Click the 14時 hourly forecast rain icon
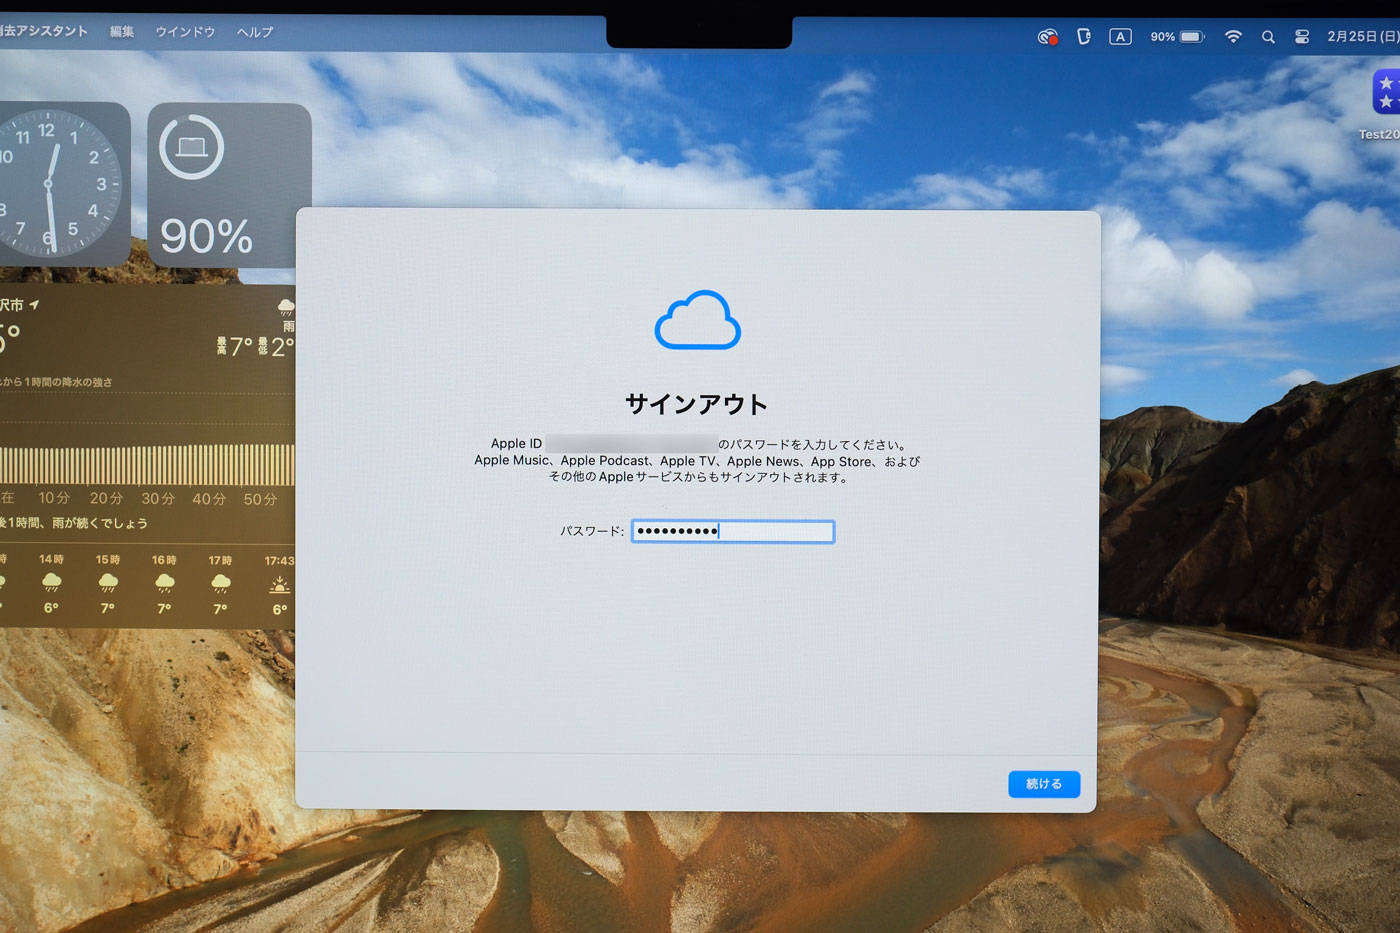 tap(51, 583)
